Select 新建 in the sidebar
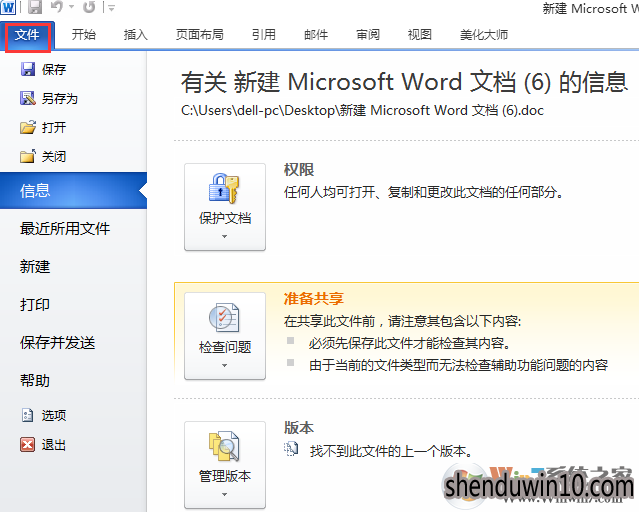This screenshot has height=512, width=639. (35, 267)
